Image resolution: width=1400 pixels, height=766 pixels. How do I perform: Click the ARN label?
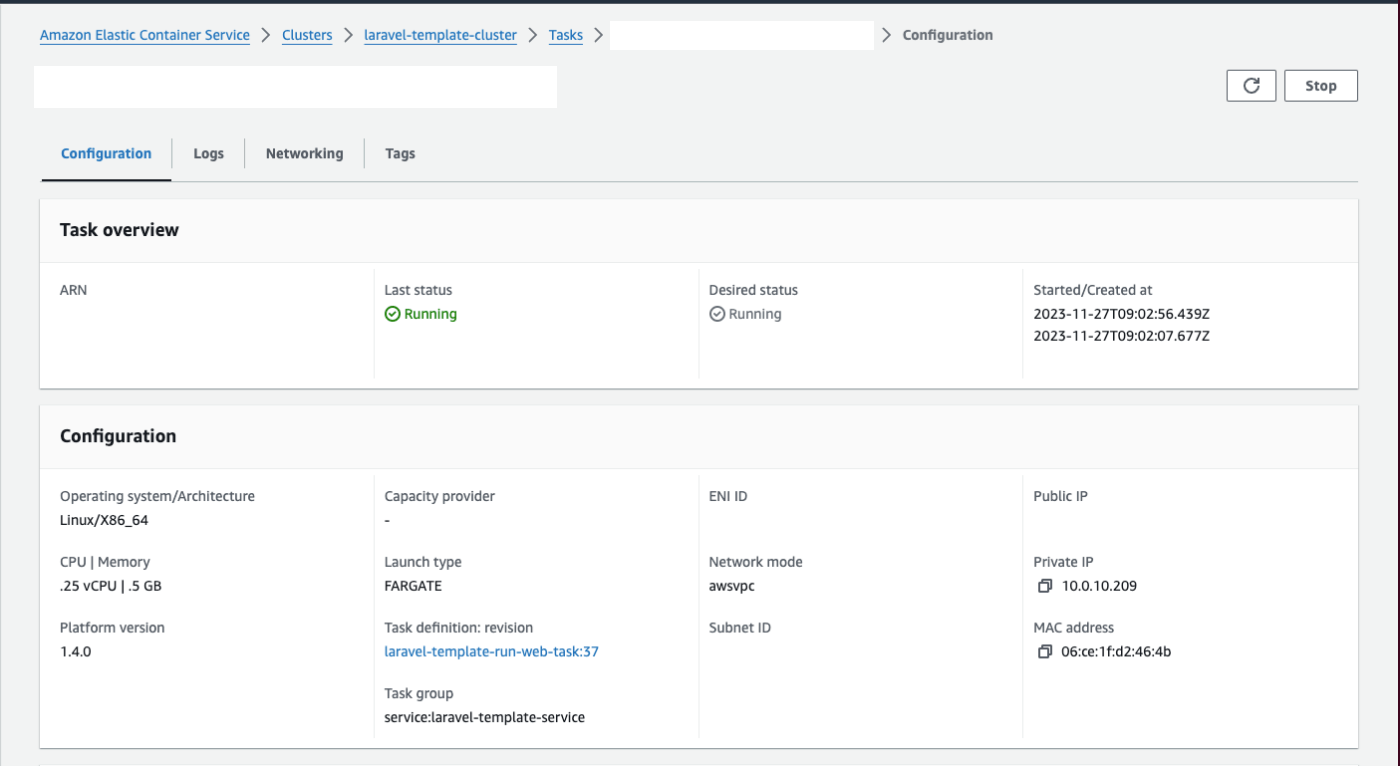tap(74, 290)
